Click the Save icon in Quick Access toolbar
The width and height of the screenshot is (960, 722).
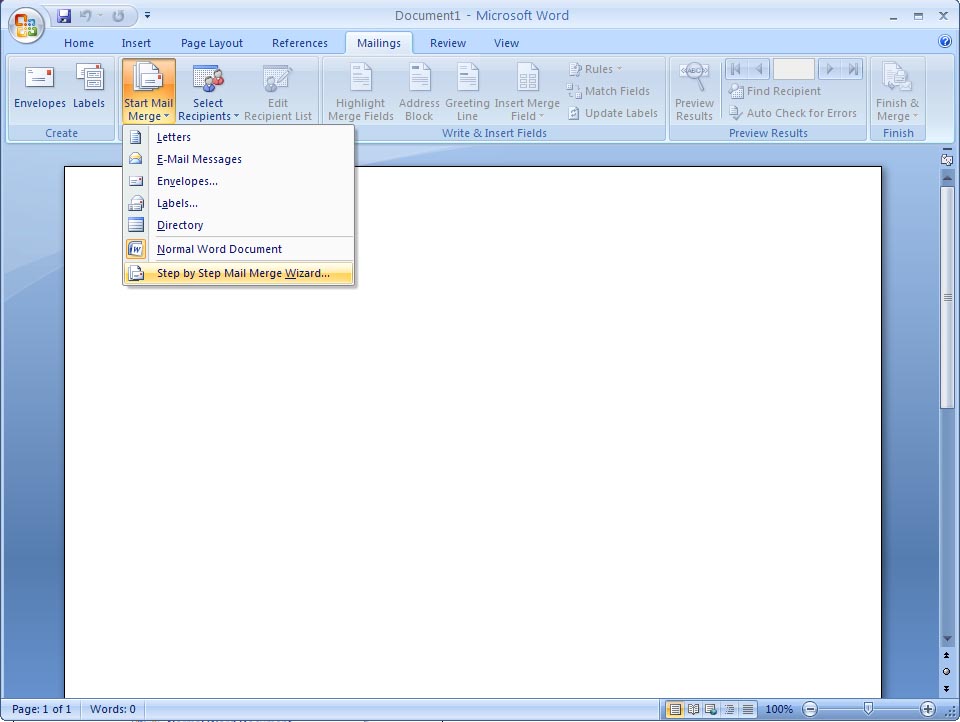tap(64, 16)
